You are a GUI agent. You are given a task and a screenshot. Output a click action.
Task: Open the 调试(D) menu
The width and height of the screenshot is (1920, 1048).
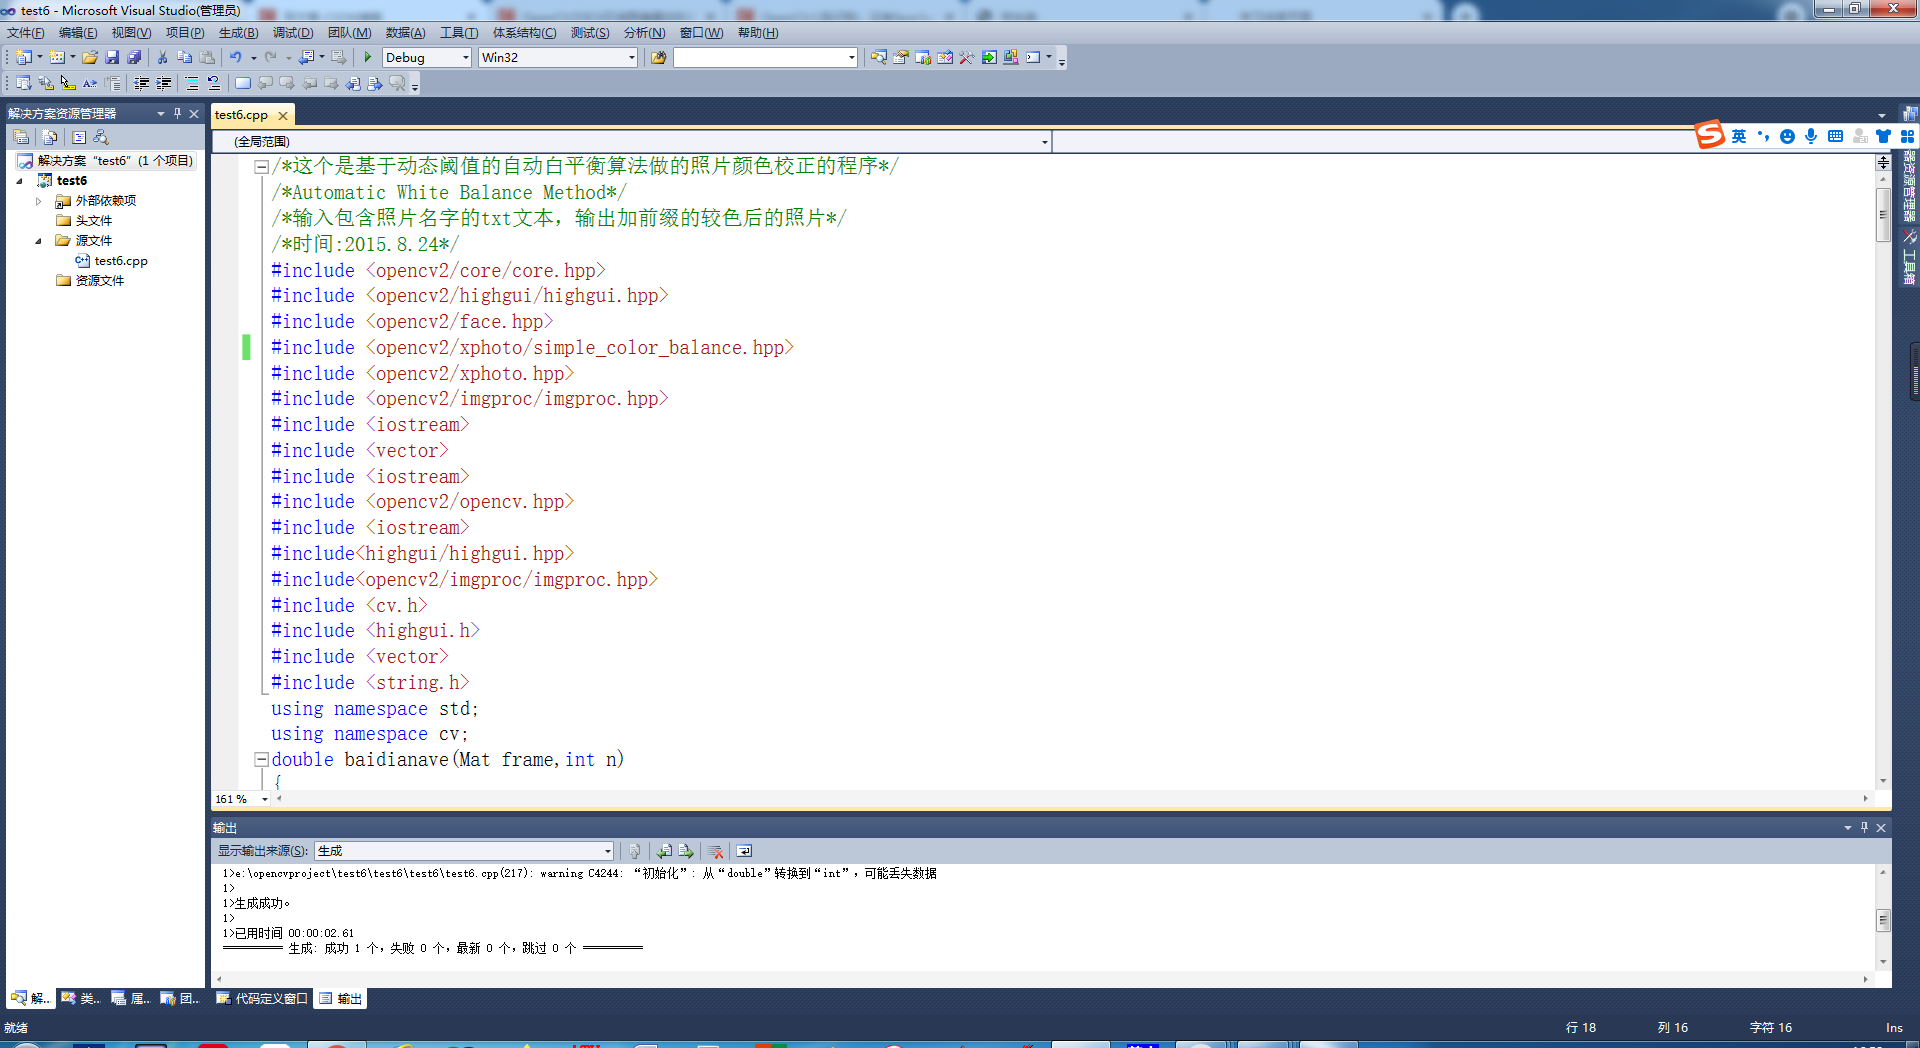coord(293,33)
